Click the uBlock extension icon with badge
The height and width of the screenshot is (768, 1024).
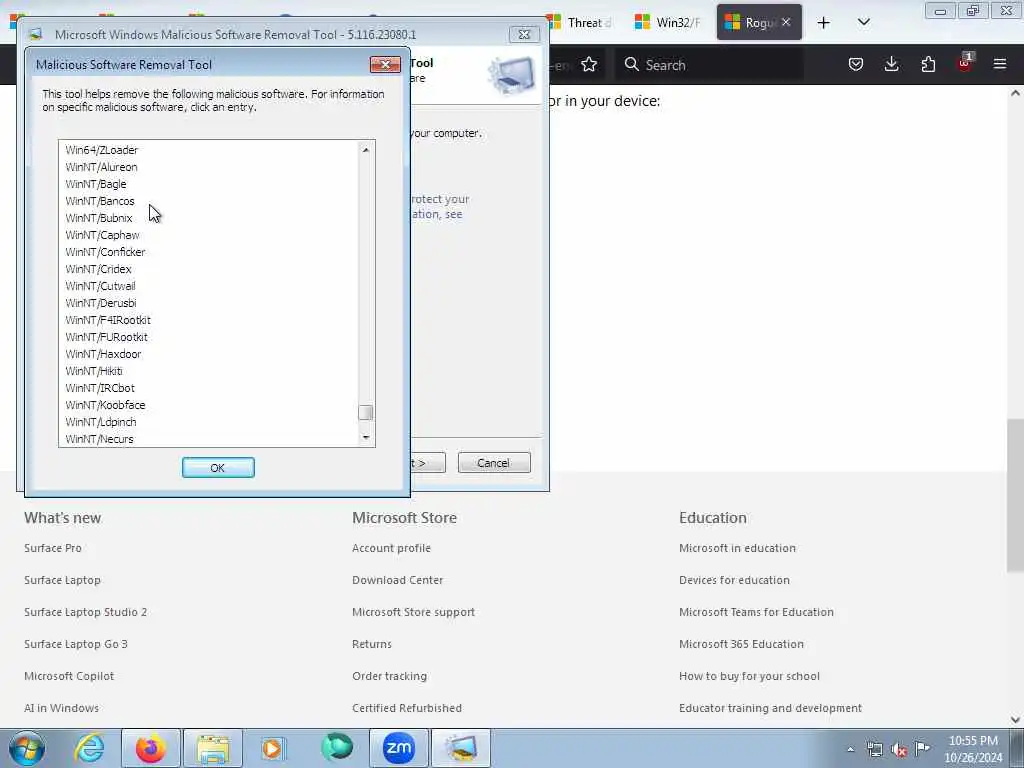(x=965, y=63)
